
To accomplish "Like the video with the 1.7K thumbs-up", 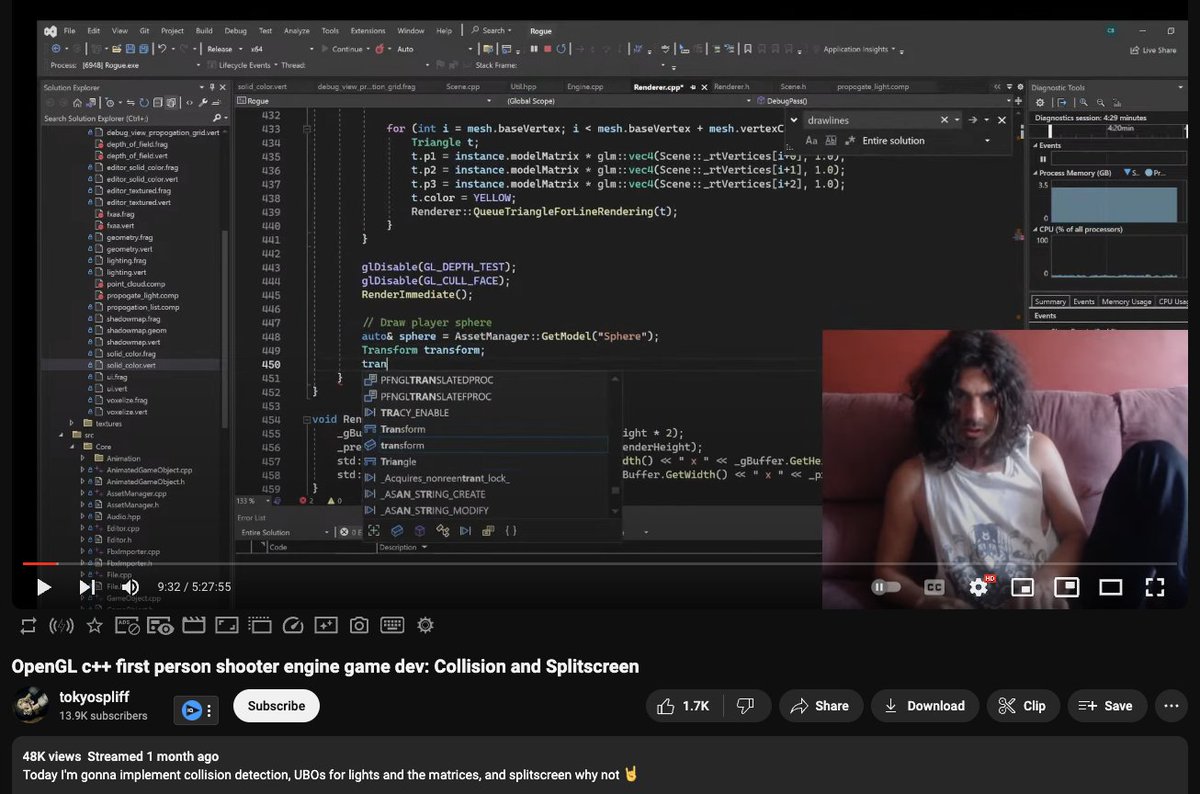I will click(683, 706).
